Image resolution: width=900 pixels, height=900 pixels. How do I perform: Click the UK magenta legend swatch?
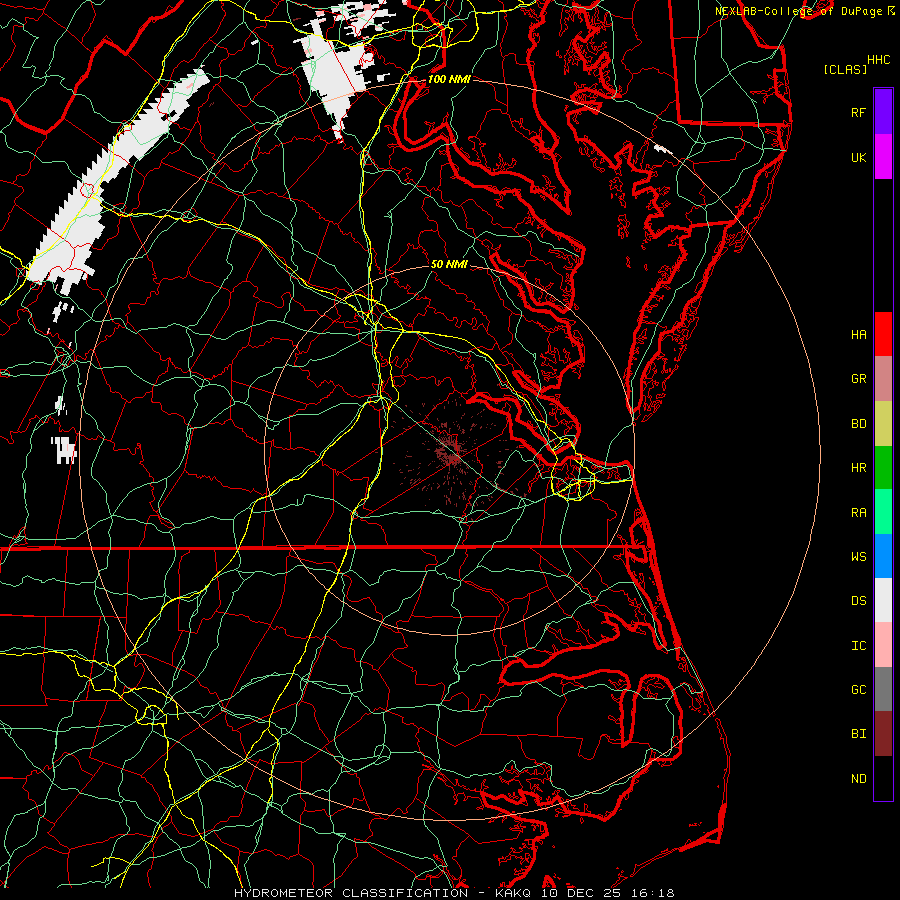(883, 157)
